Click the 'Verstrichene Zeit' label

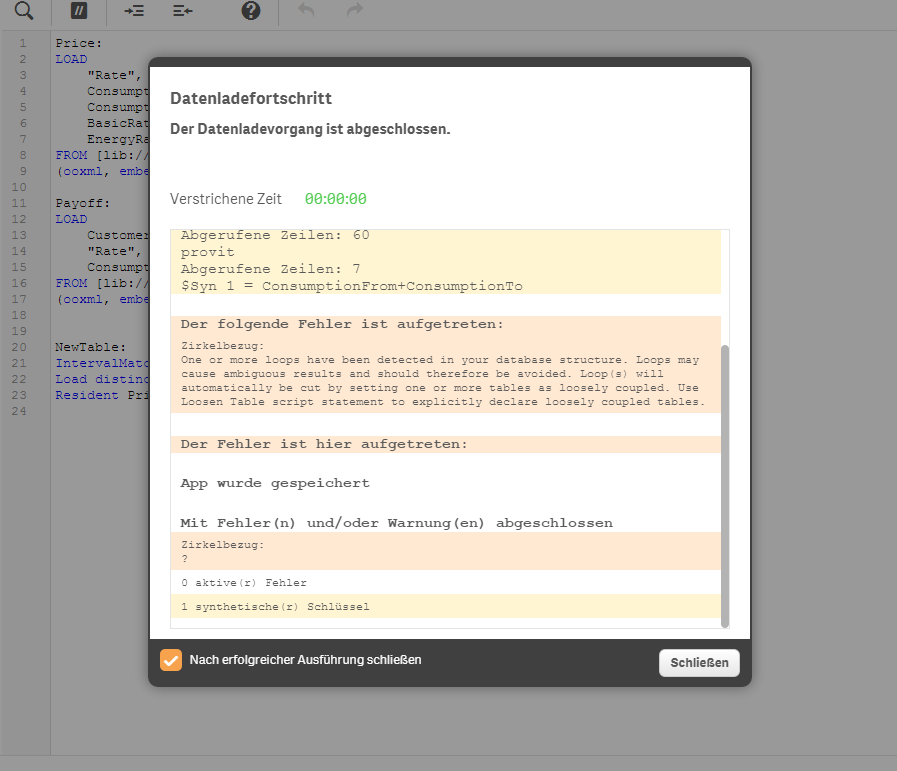226,198
